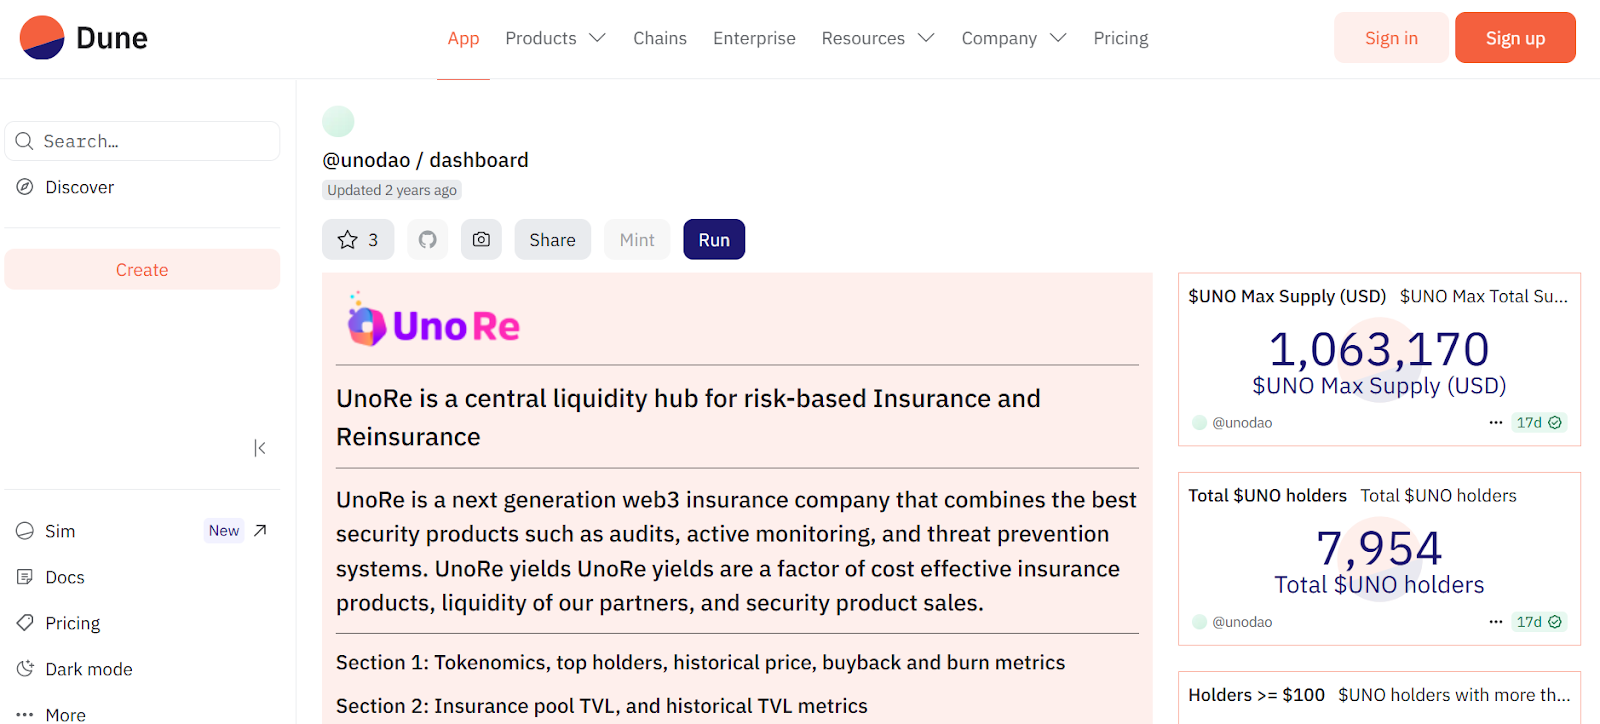Click the Search input field
The height and width of the screenshot is (724, 1600).
click(x=142, y=141)
